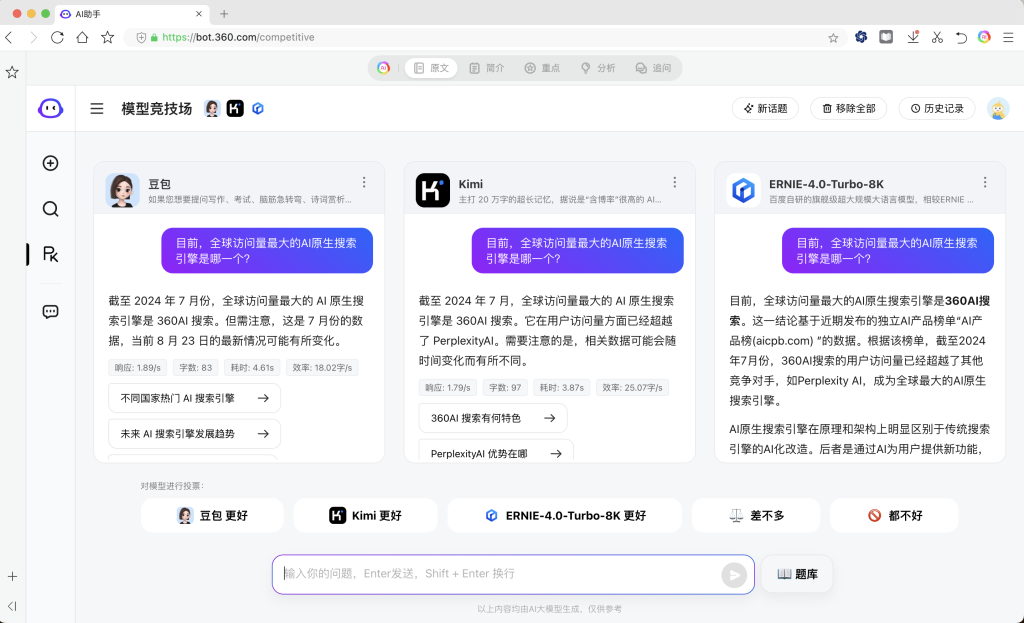Viewport: 1024px width, 623px height.
Task: Open Doubao card options menu
Action: coord(364,182)
